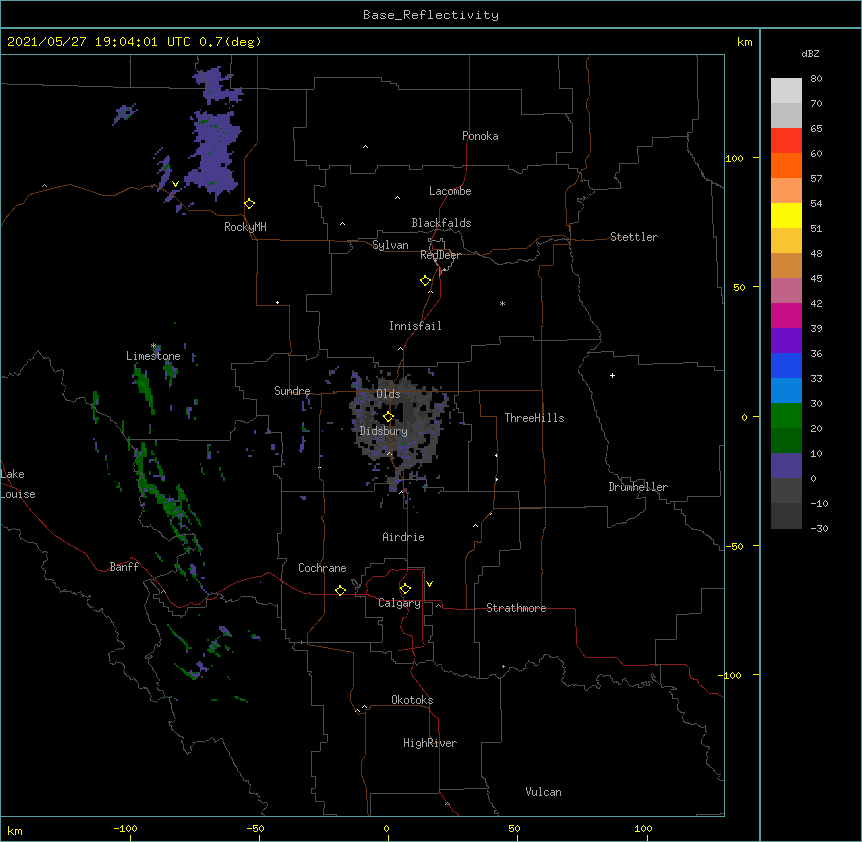Click the yellow diamond marker beside RockyMH

249,204
